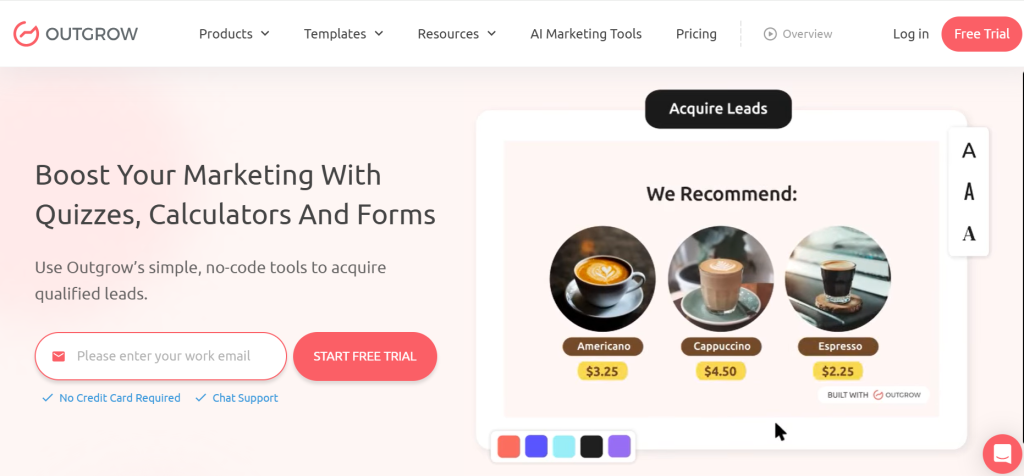
Task: Pick the coral red color swatch
Action: 509,447
